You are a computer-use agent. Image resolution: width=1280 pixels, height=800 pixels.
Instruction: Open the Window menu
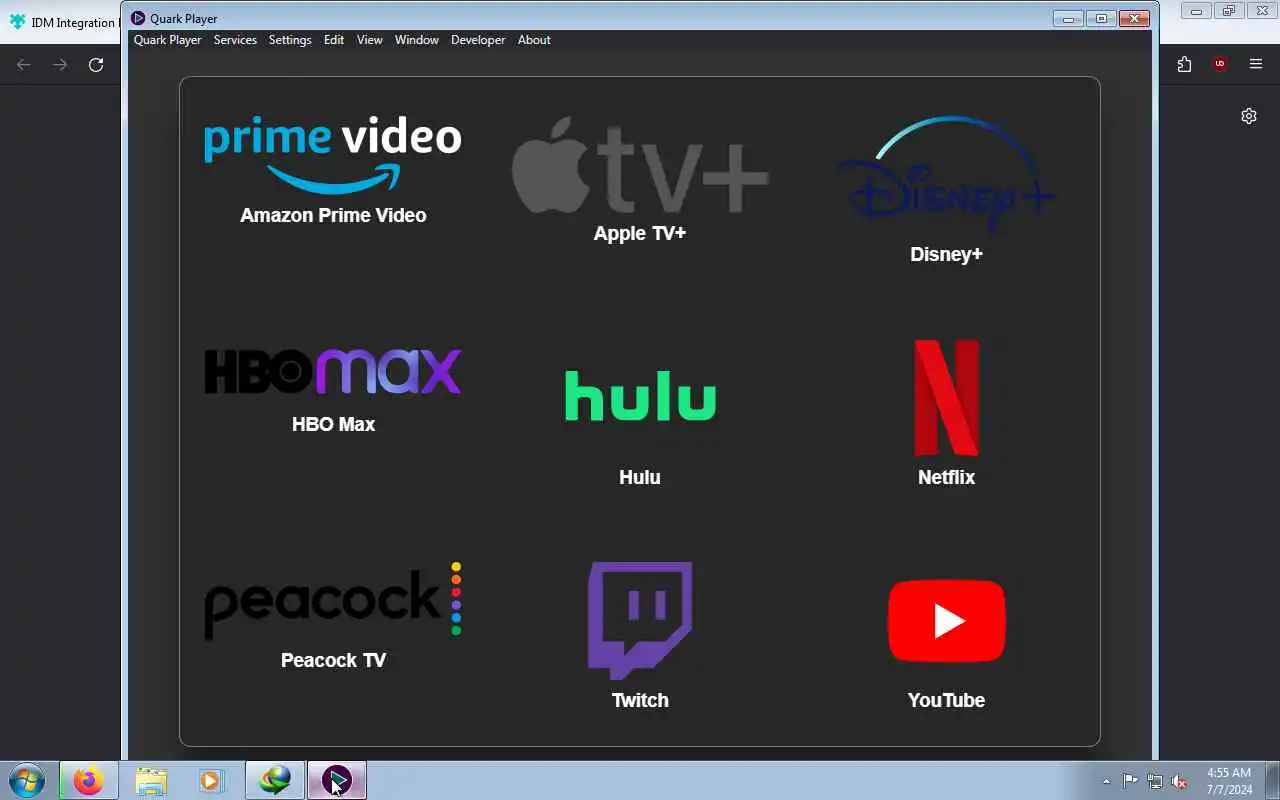coord(417,40)
